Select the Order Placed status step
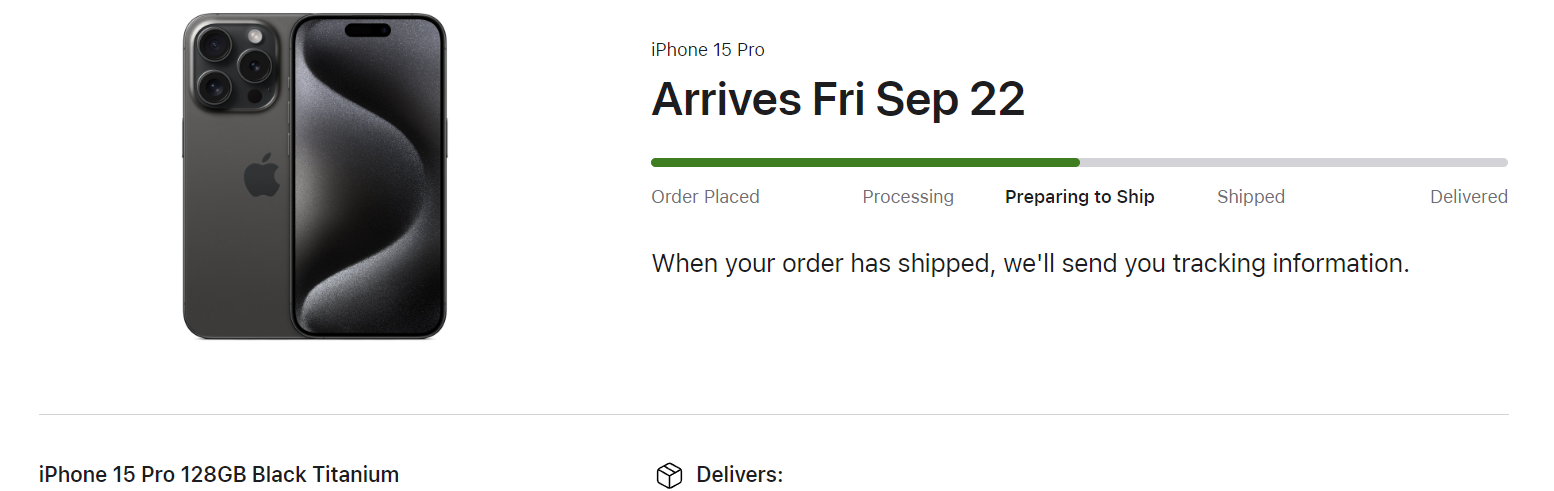The height and width of the screenshot is (491, 1554). coord(705,197)
